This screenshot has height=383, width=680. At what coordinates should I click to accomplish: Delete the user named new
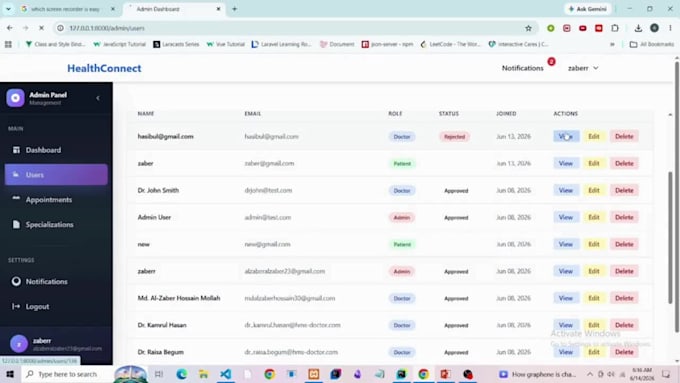624,244
